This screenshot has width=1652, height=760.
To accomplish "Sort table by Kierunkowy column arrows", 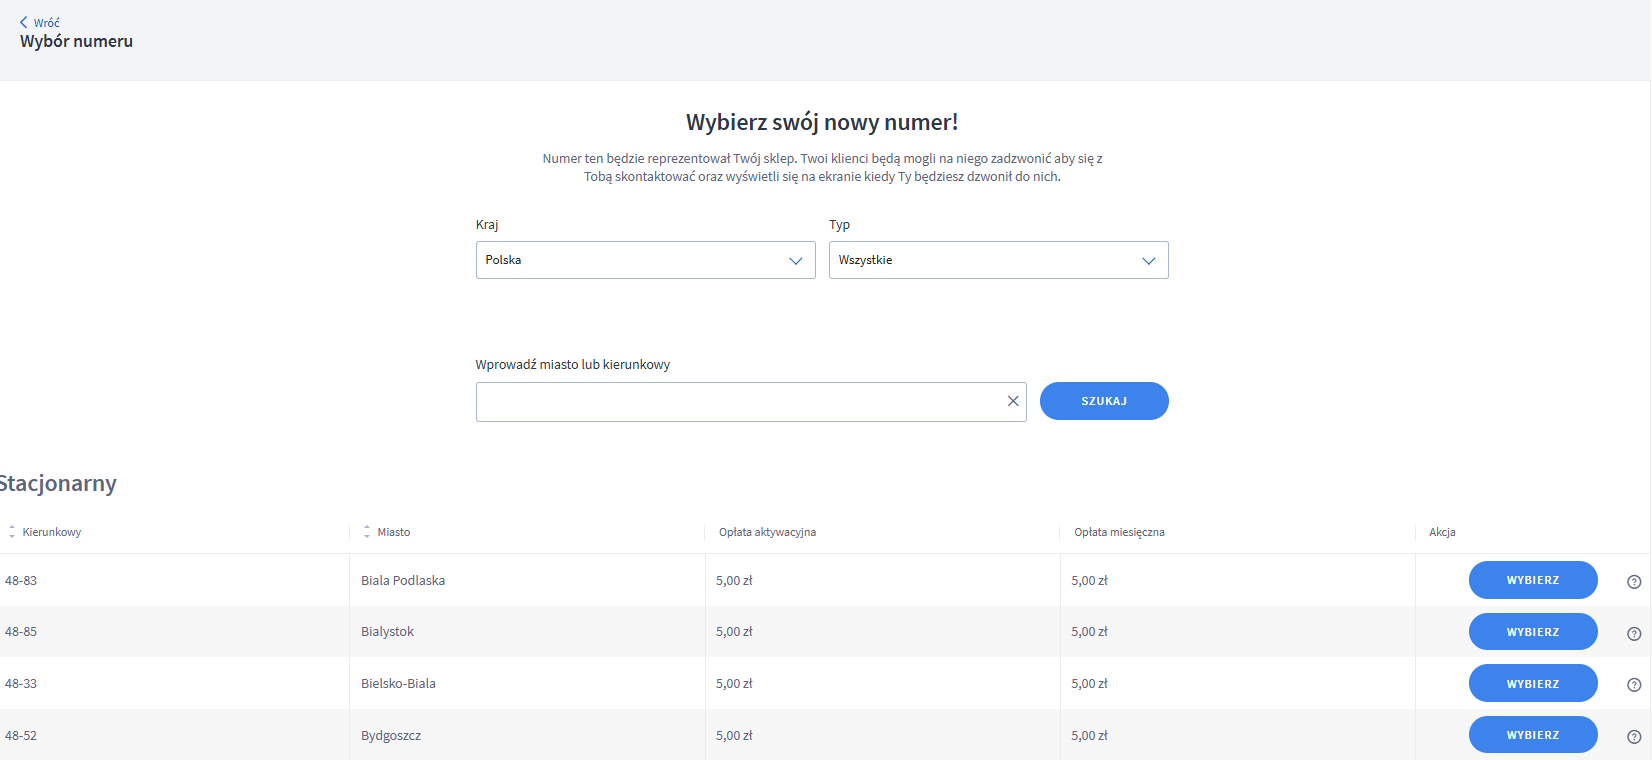I will coord(12,532).
